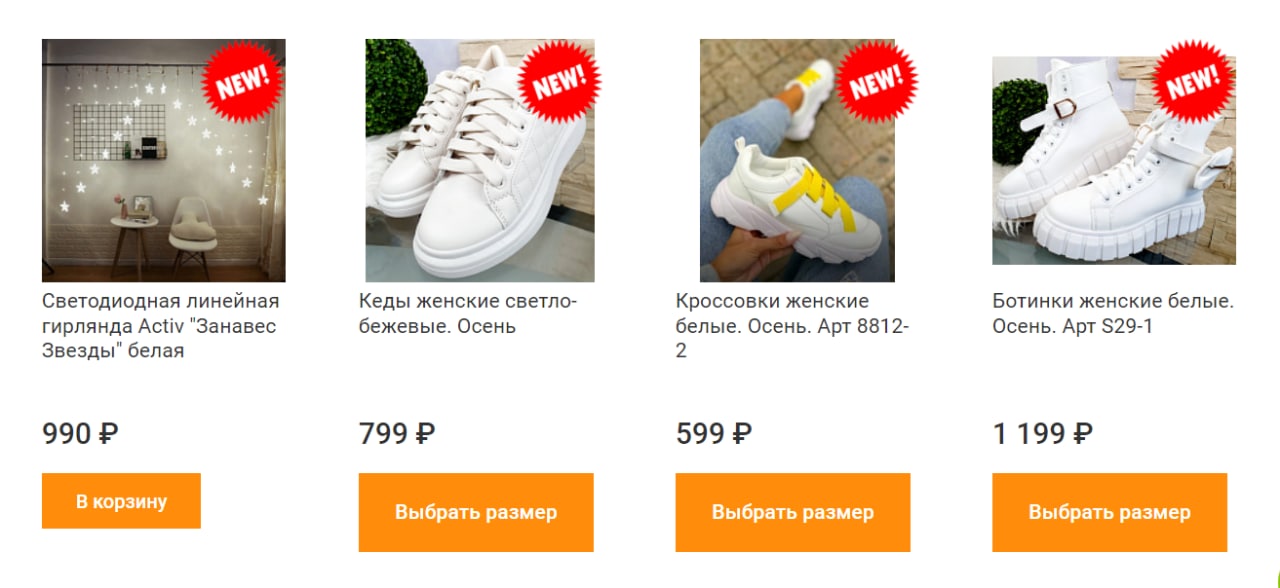Open the Светодиодная линейная гирлянда Activ title link
This screenshot has width=1280, height=588.
(161, 326)
